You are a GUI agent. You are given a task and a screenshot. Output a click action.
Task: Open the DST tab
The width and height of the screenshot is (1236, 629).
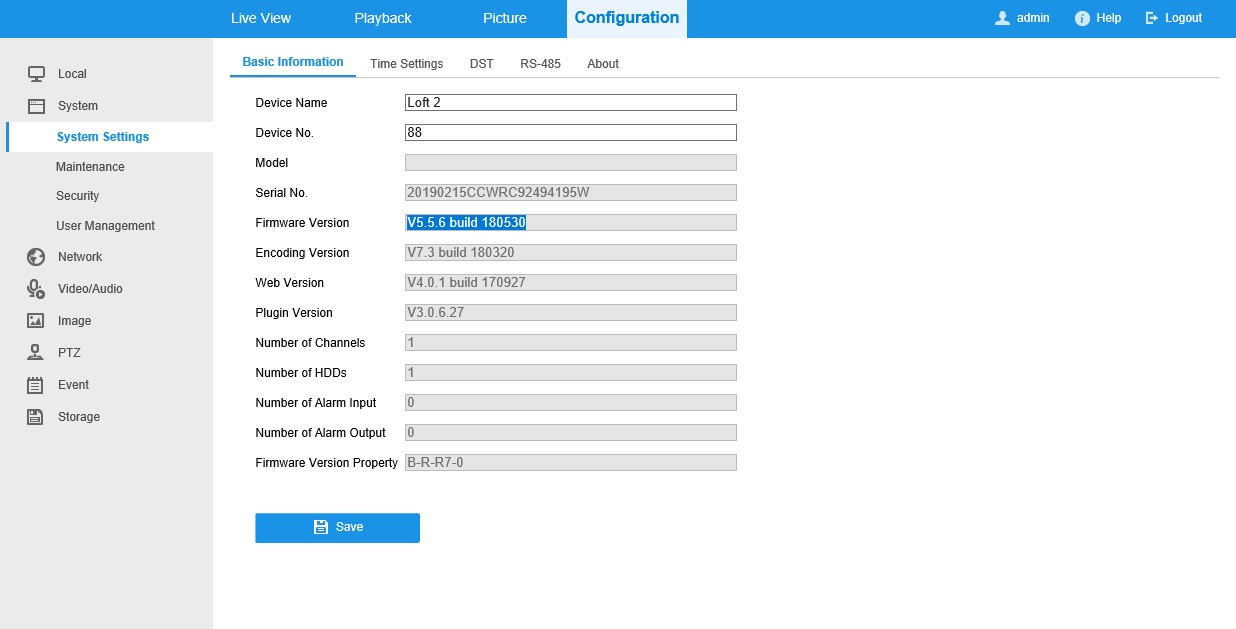tap(481, 64)
